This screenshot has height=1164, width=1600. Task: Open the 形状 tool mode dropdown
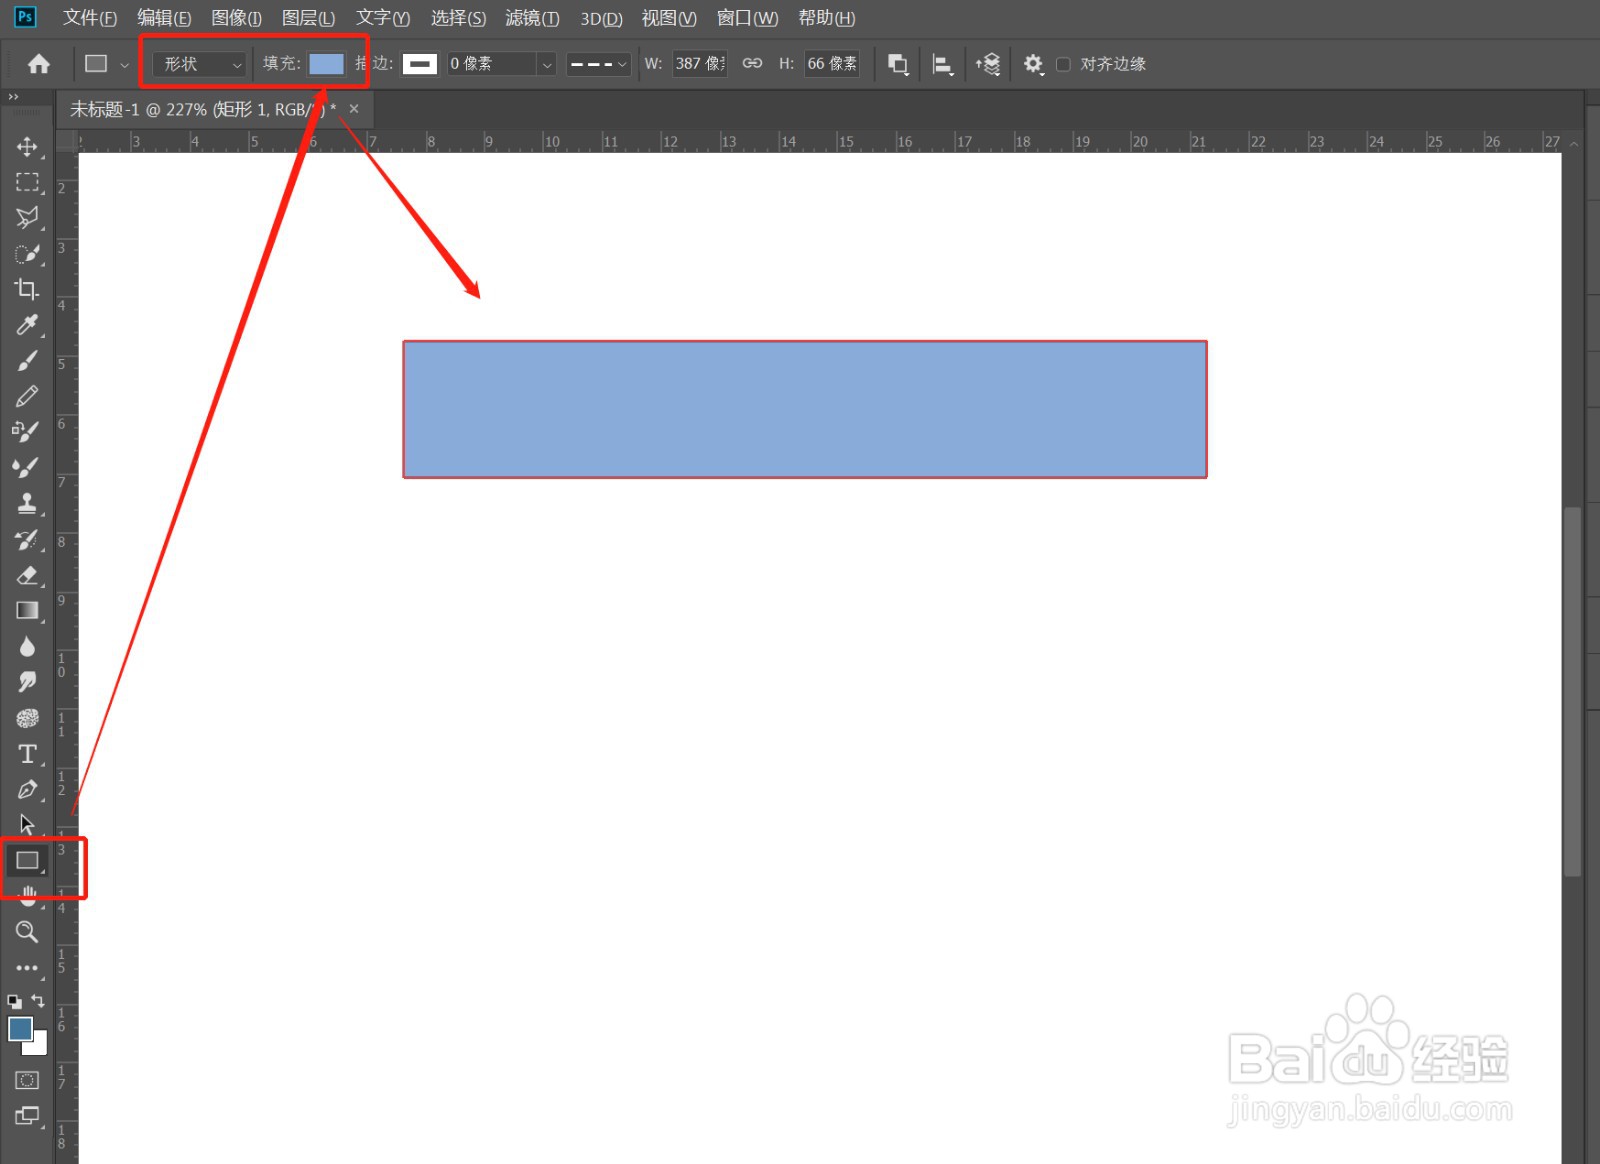[x=198, y=64]
